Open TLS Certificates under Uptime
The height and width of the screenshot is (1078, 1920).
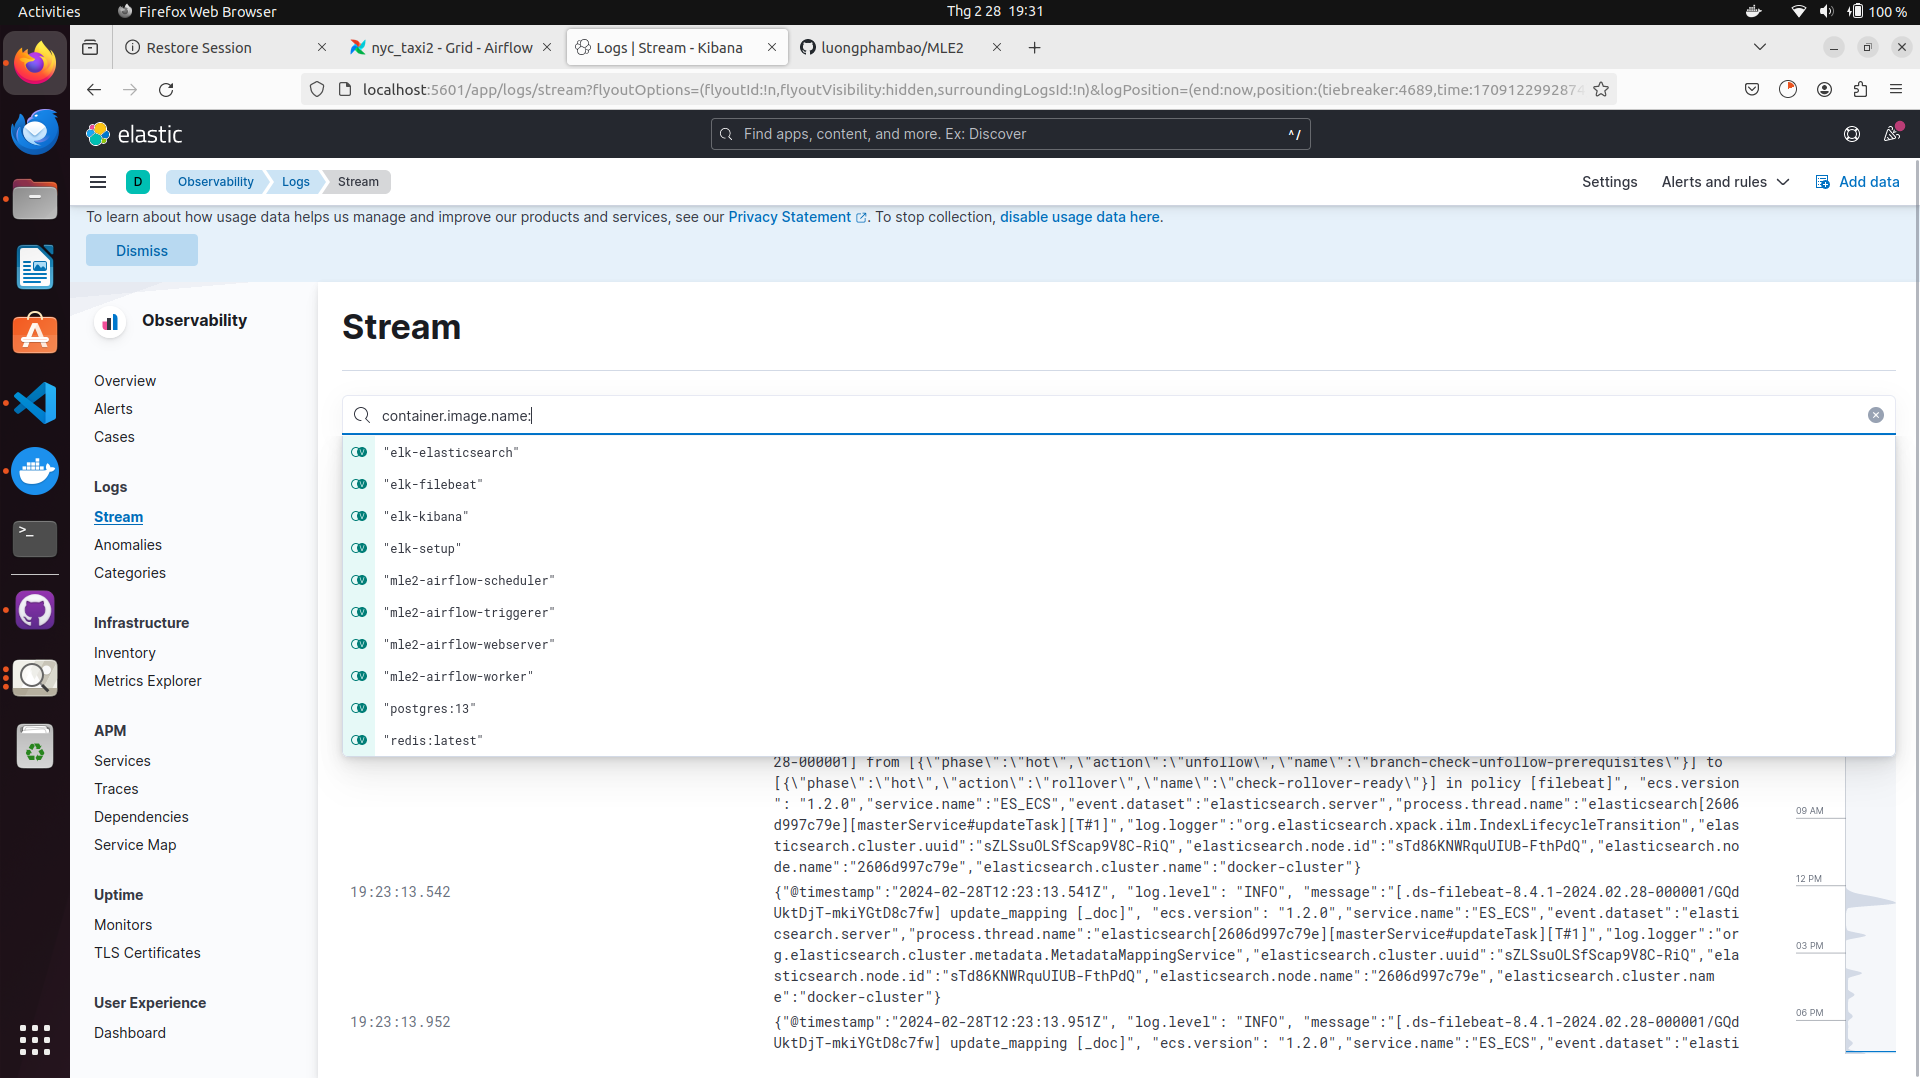(x=147, y=953)
